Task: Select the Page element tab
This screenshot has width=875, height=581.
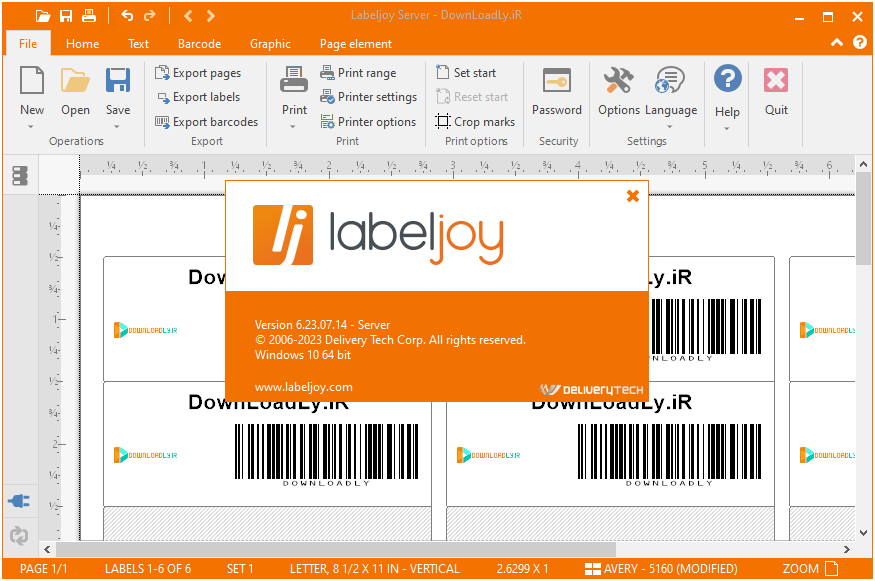Action: click(x=355, y=44)
